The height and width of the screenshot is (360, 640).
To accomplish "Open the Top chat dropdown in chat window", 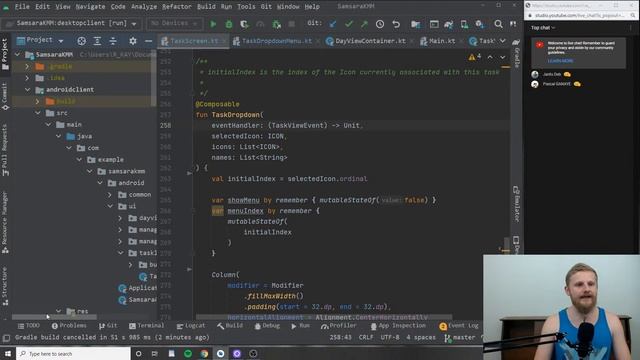I will [543, 28].
